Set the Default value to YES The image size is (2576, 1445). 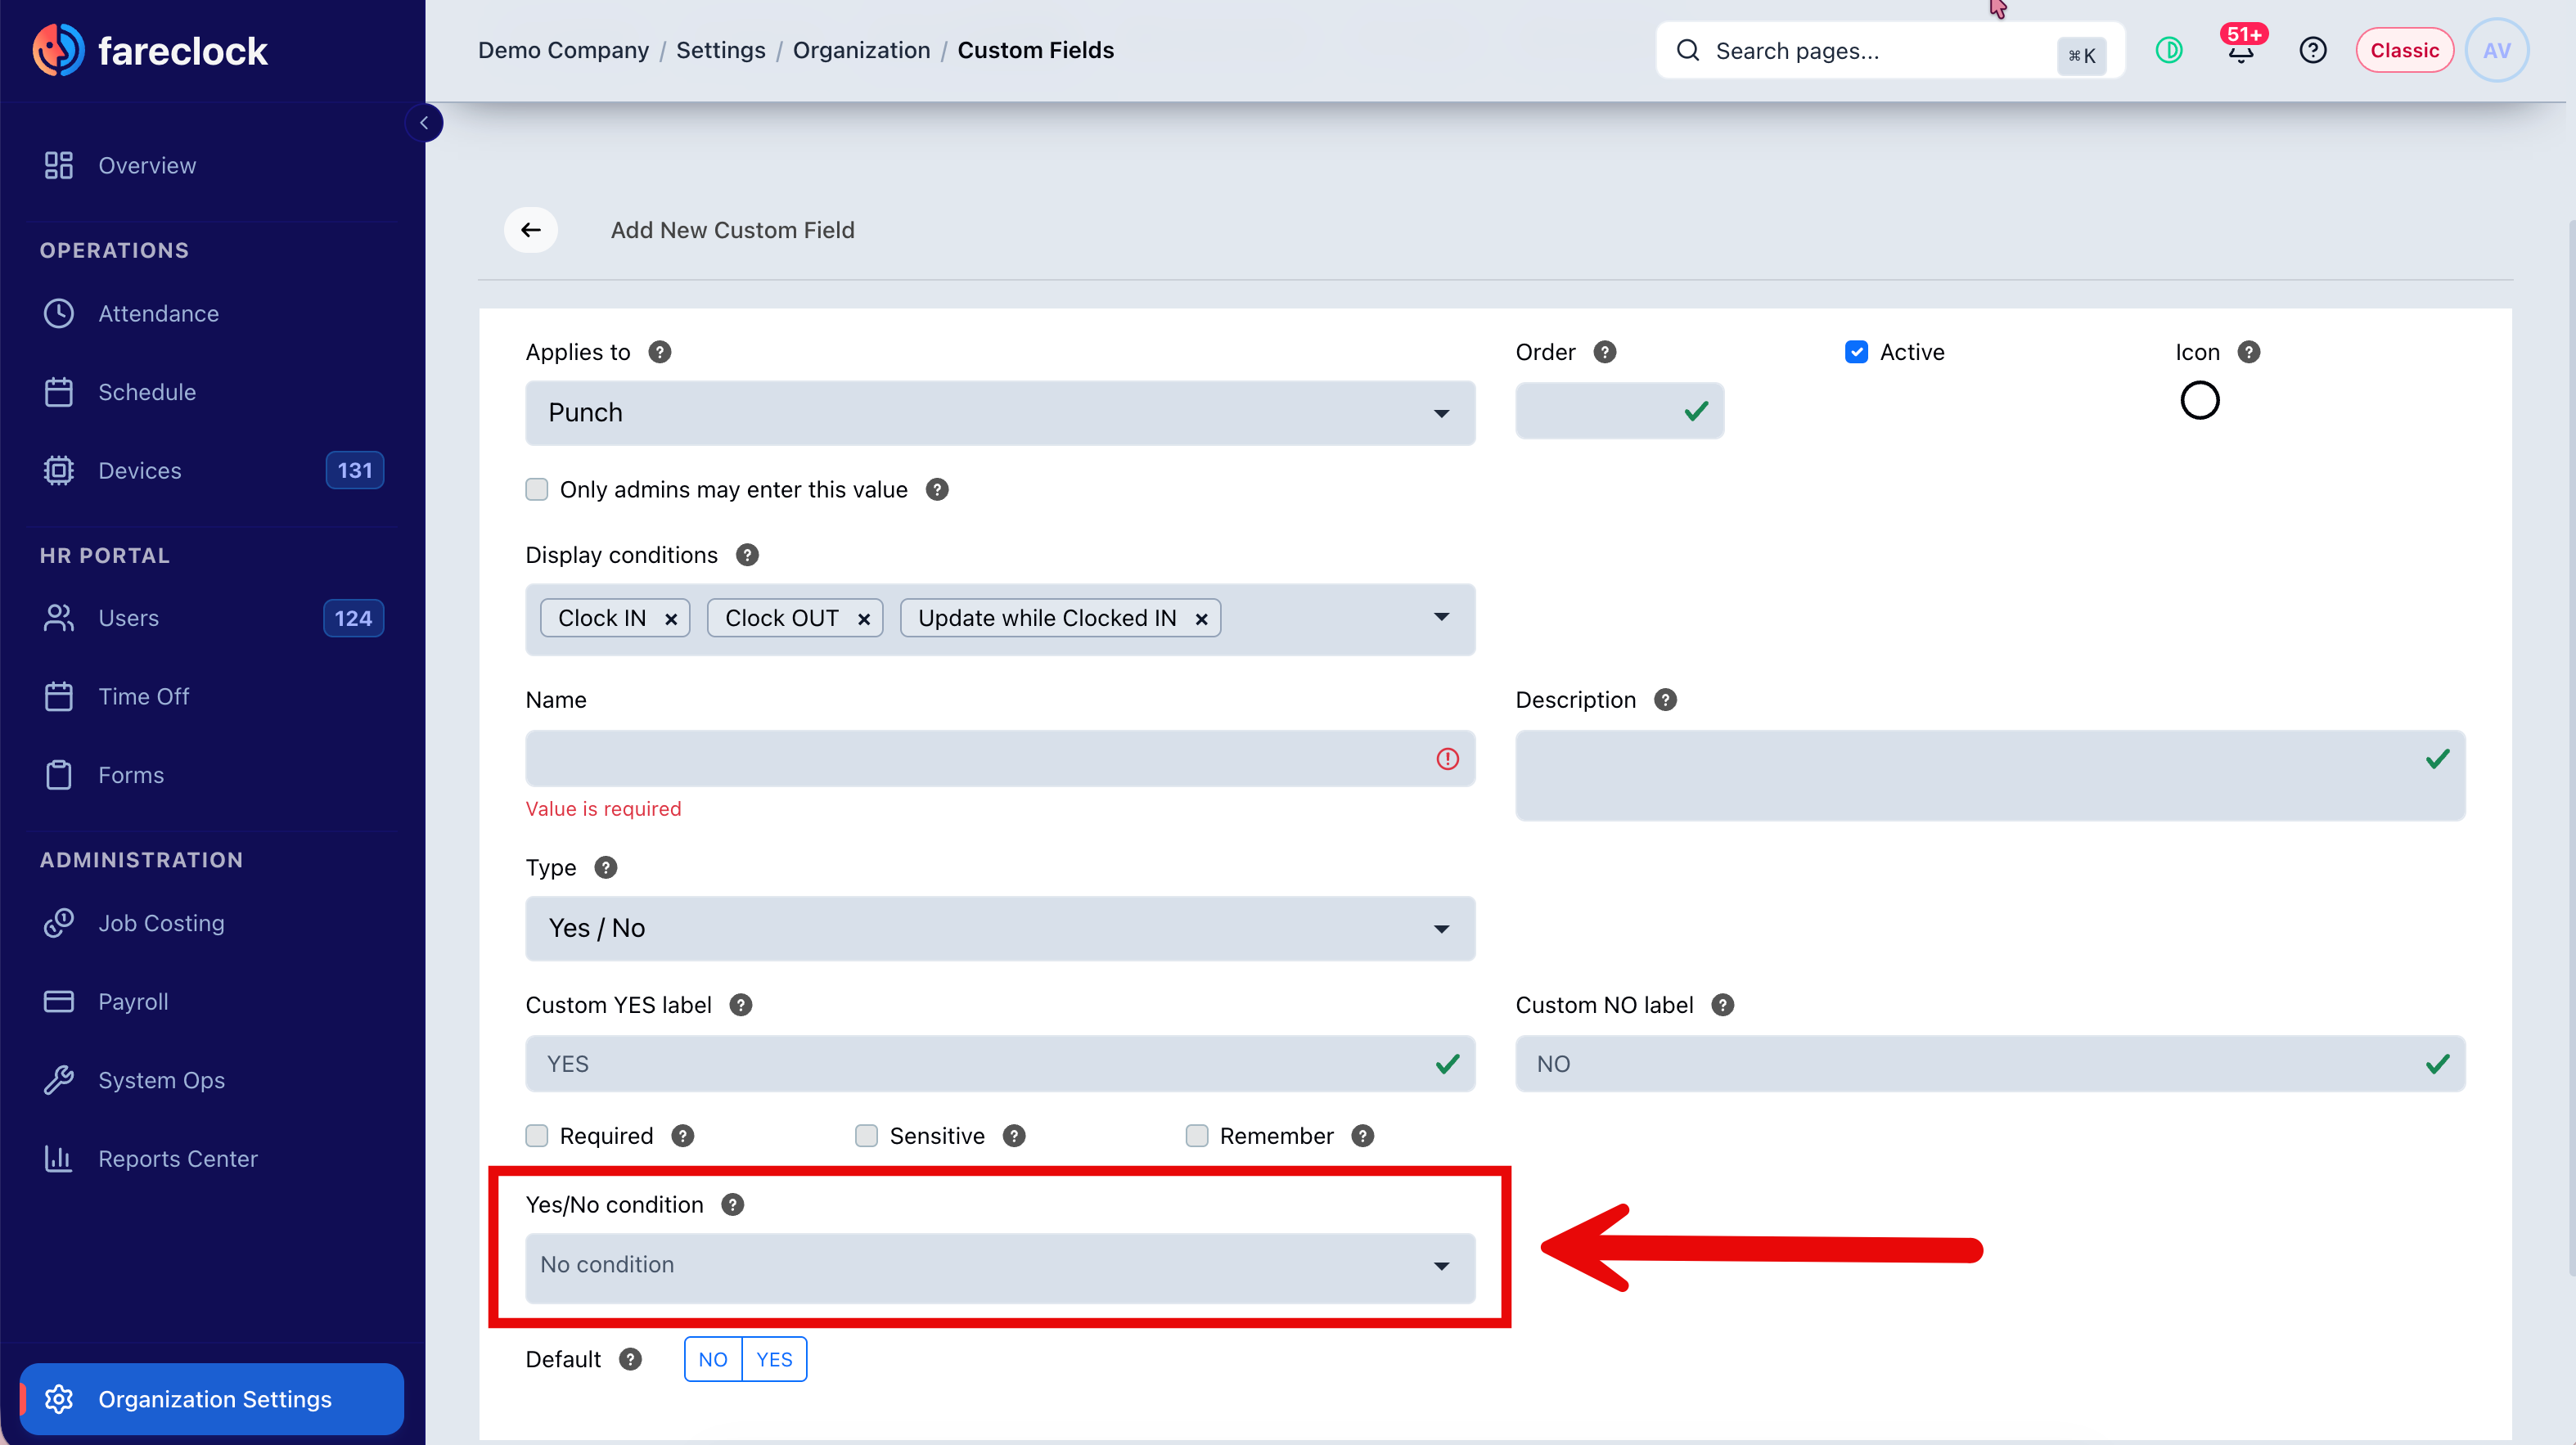coord(774,1359)
